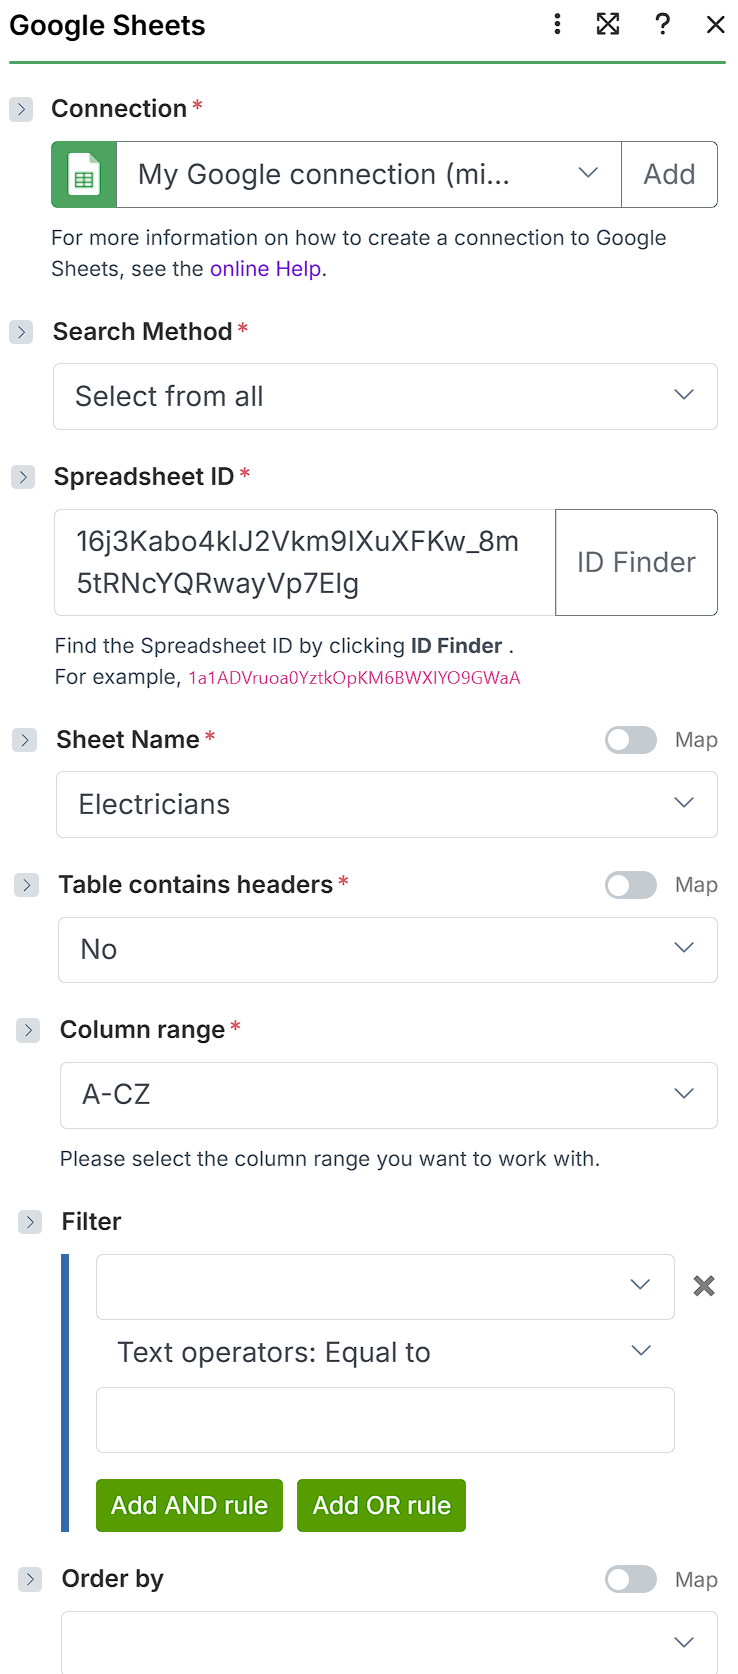Open the help question mark icon

[x=662, y=24]
